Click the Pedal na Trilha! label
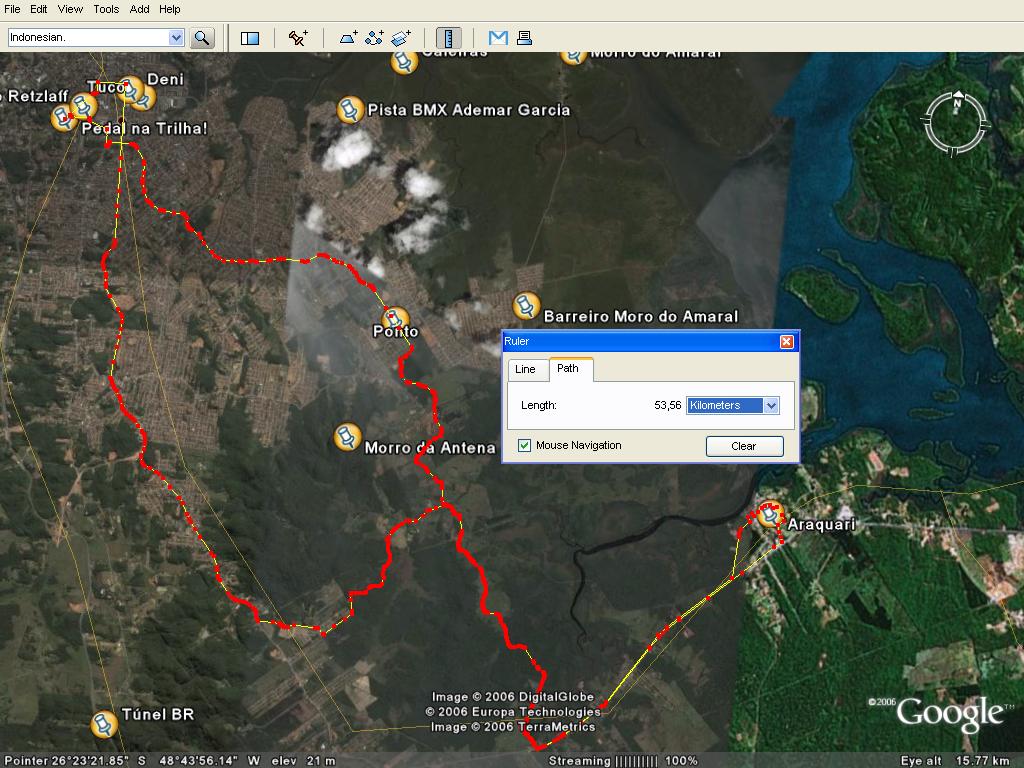Screen dimensions: 1024x768 pyautogui.click(x=144, y=129)
